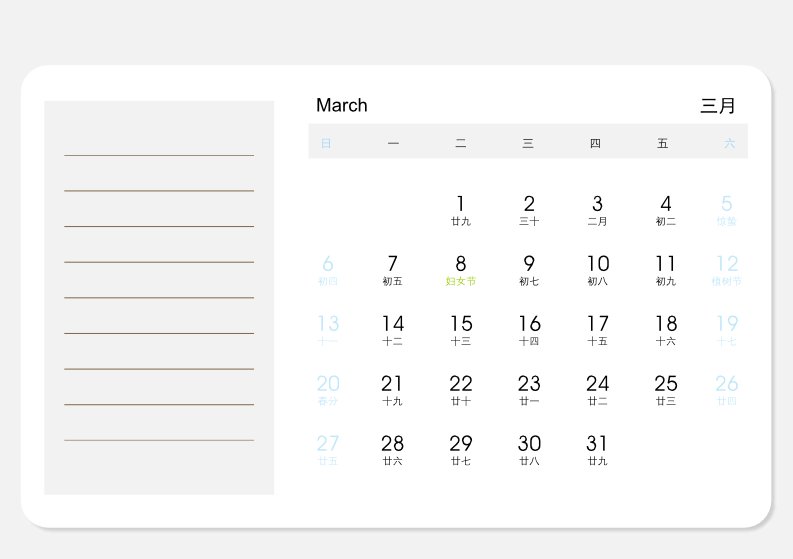Select Saturday March 5
The image size is (793, 559).
(726, 210)
